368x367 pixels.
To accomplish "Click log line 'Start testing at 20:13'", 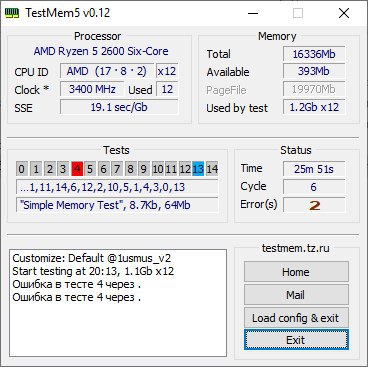I will pos(93,271).
